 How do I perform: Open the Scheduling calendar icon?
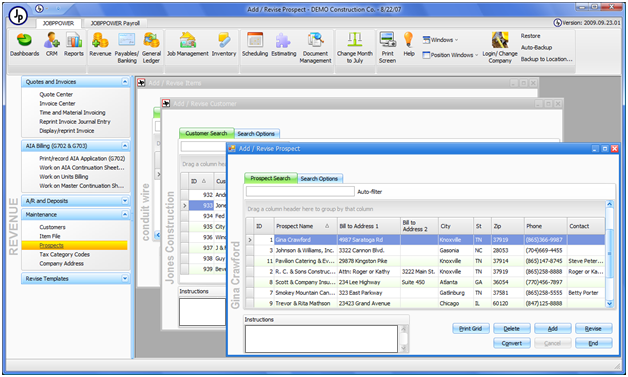(x=255, y=44)
